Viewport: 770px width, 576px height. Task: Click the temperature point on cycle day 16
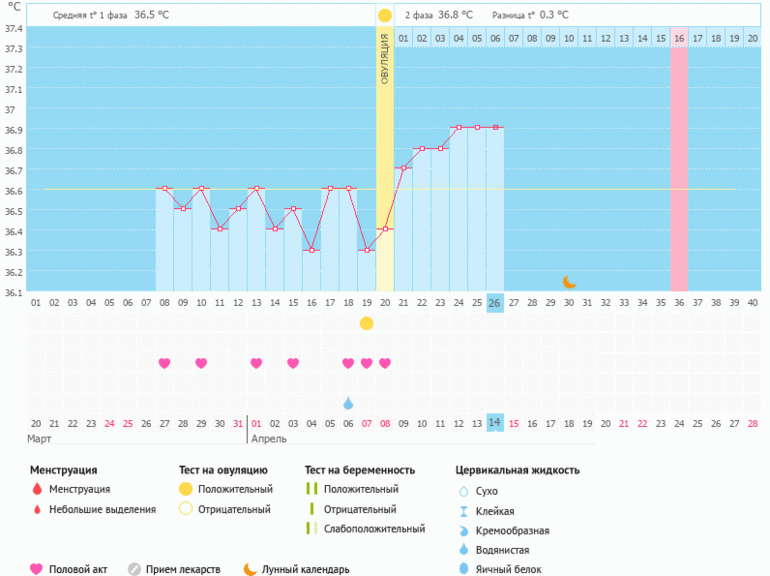coord(312,250)
